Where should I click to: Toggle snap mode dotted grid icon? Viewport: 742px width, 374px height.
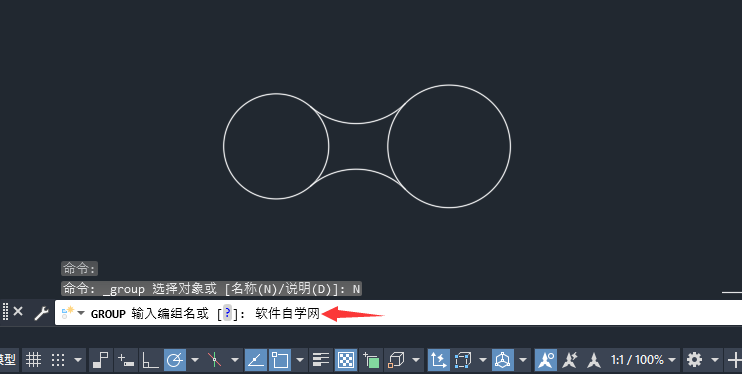point(58,360)
